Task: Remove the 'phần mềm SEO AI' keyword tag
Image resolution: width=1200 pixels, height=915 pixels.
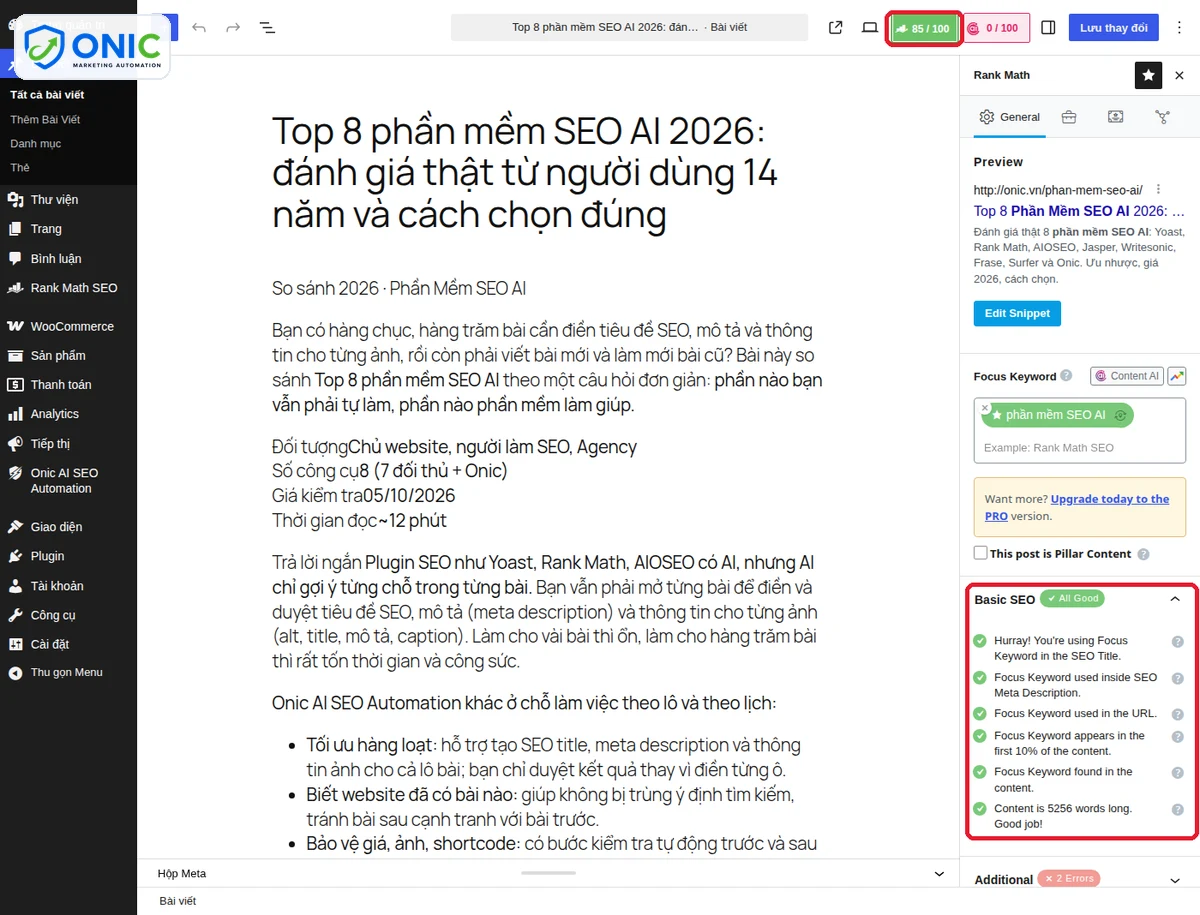Action: tap(985, 408)
